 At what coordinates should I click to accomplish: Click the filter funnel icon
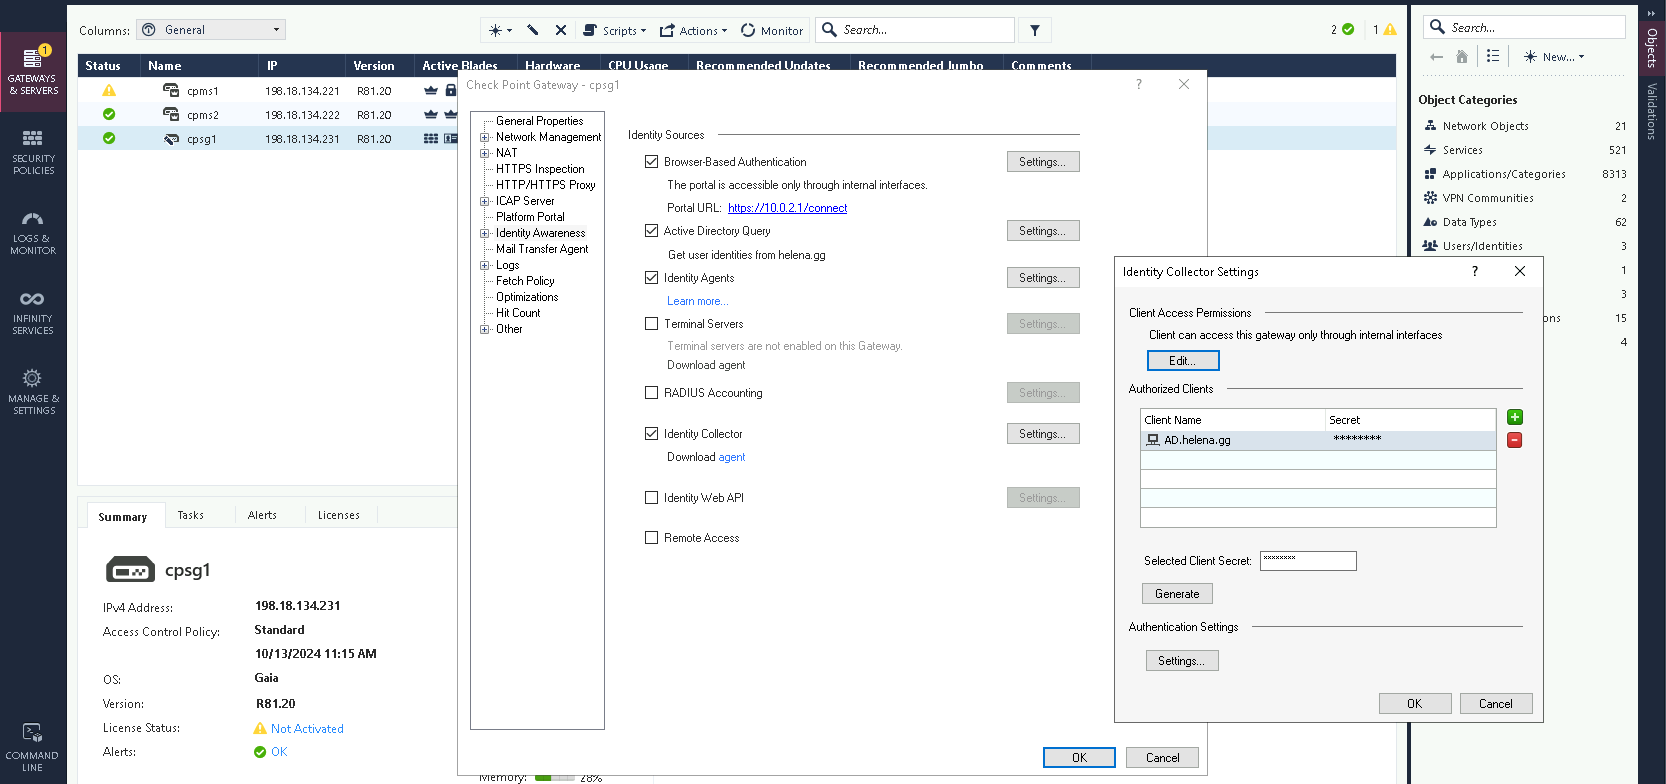tap(1035, 31)
